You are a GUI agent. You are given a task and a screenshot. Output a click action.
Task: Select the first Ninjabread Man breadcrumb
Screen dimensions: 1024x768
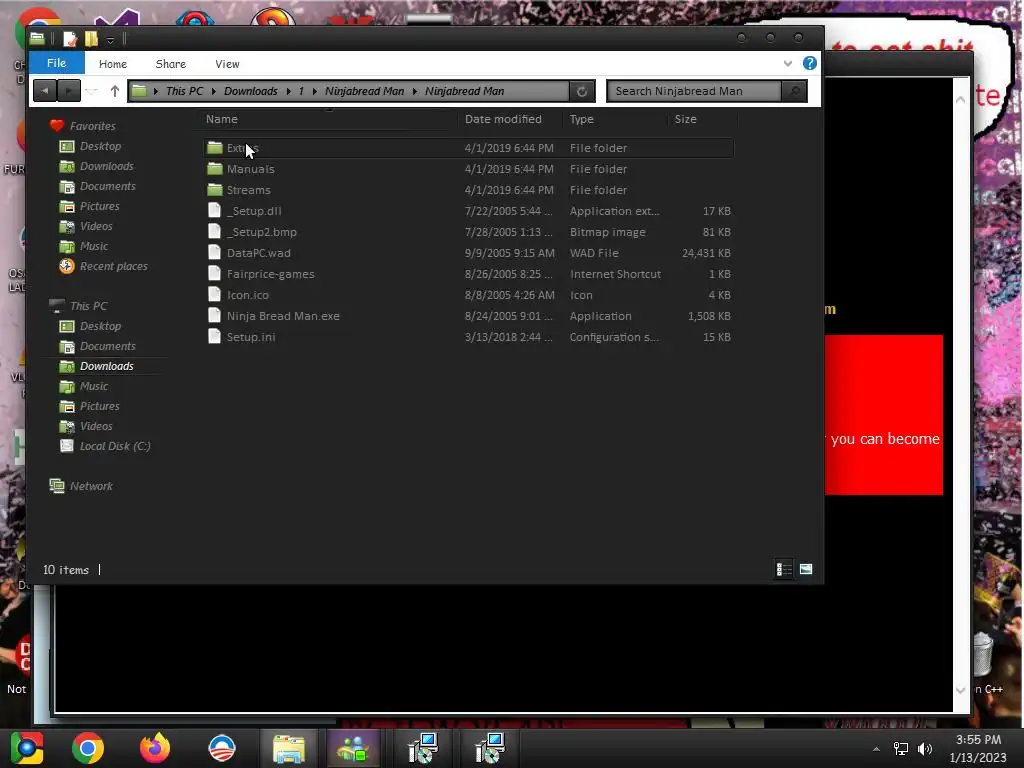[364, 91]
